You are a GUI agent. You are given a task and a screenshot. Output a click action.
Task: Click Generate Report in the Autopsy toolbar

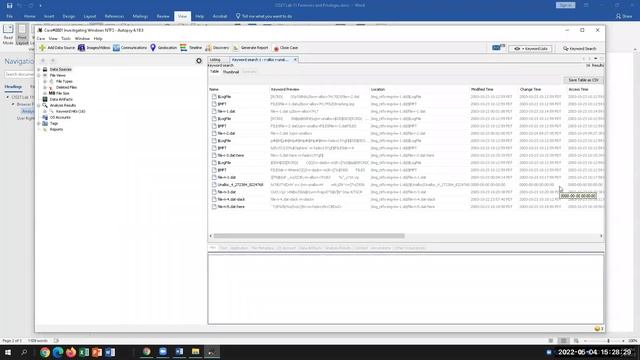(x=250, y=48)
